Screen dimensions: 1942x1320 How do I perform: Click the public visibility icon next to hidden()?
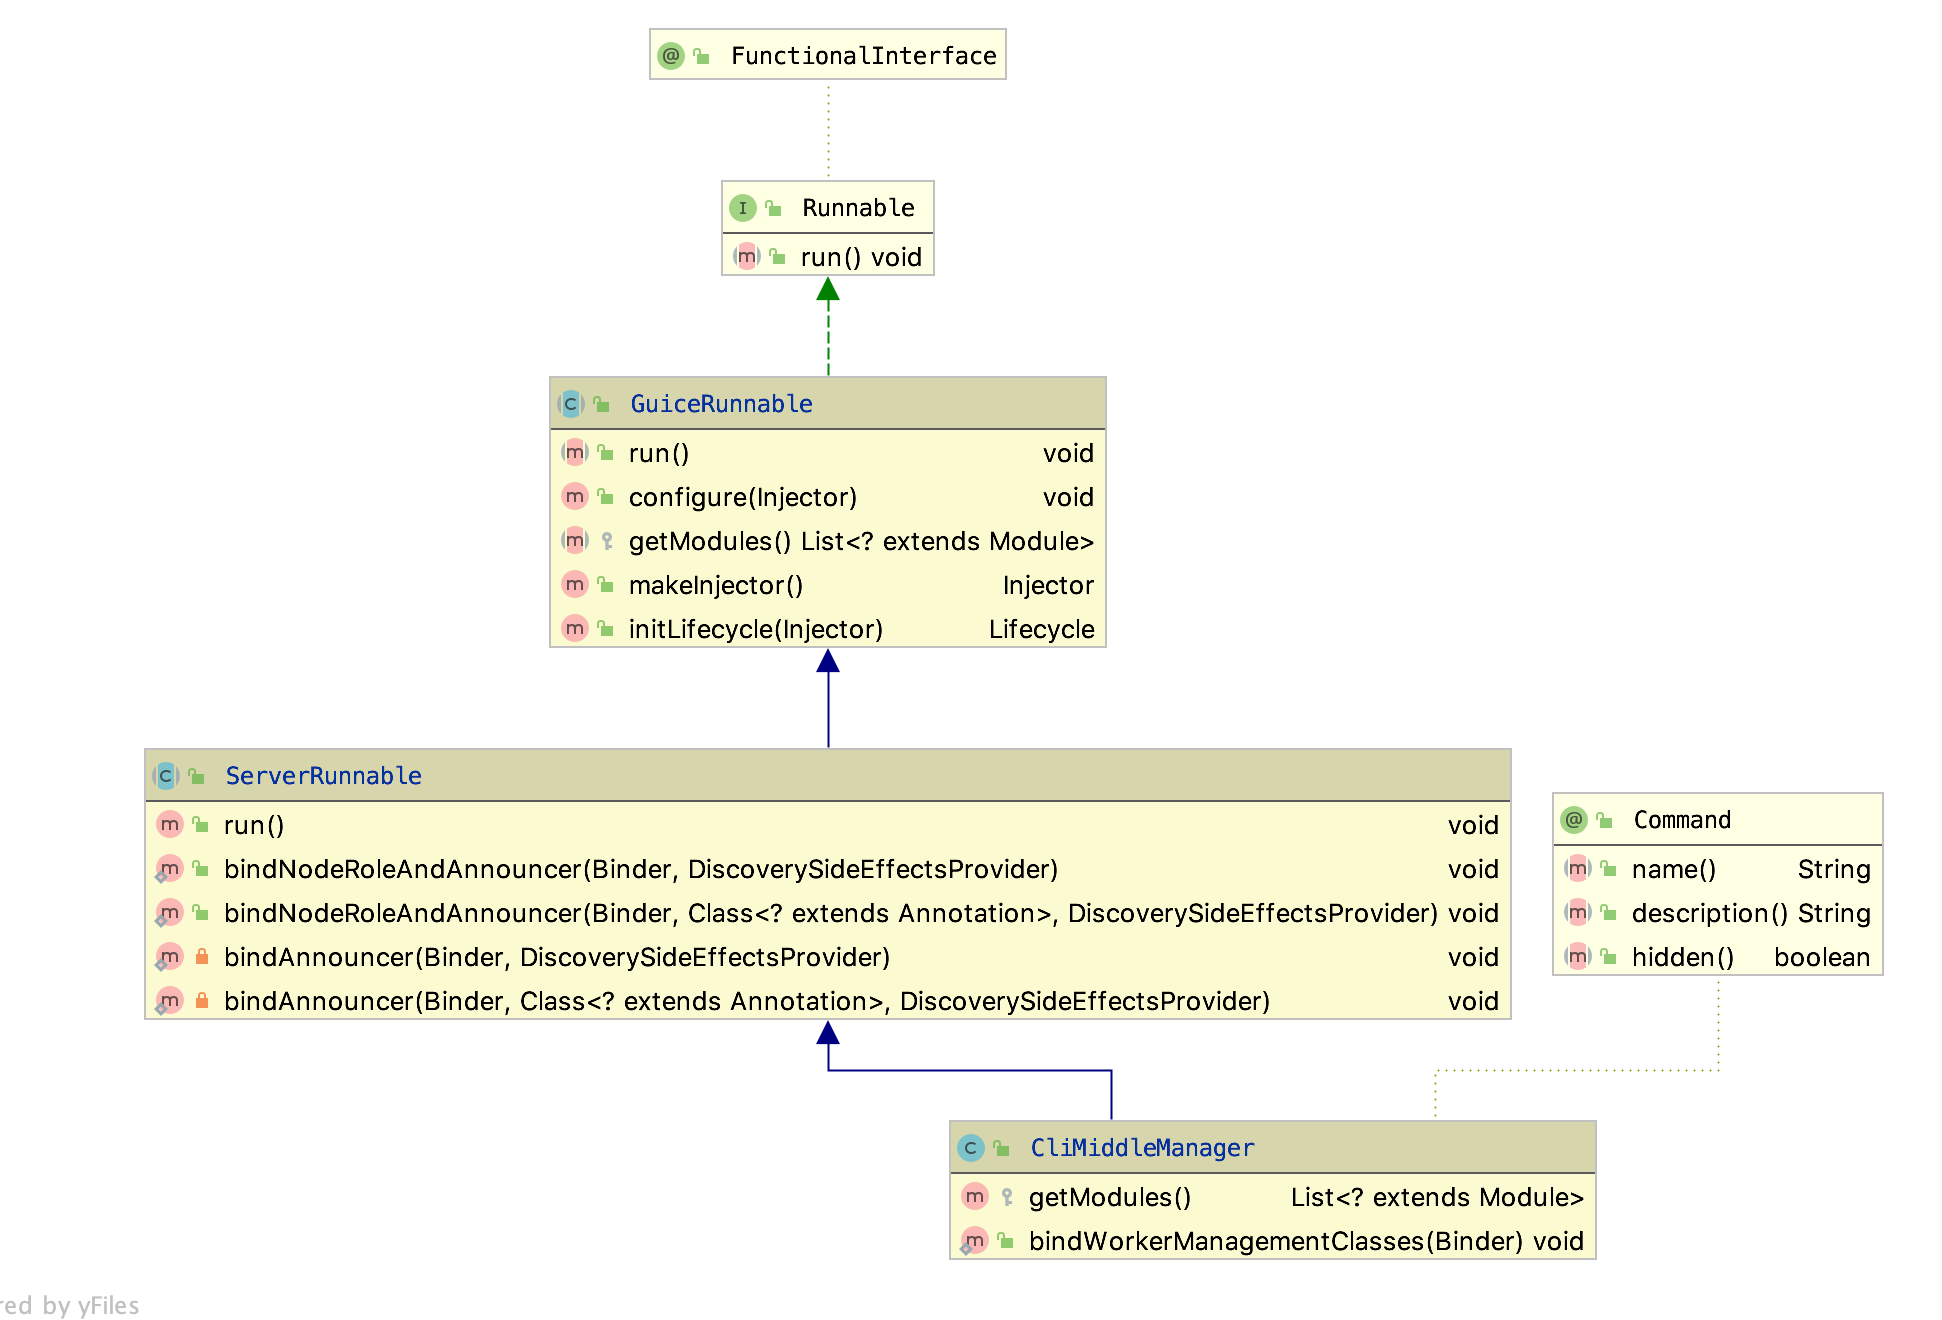[1608, 957]
